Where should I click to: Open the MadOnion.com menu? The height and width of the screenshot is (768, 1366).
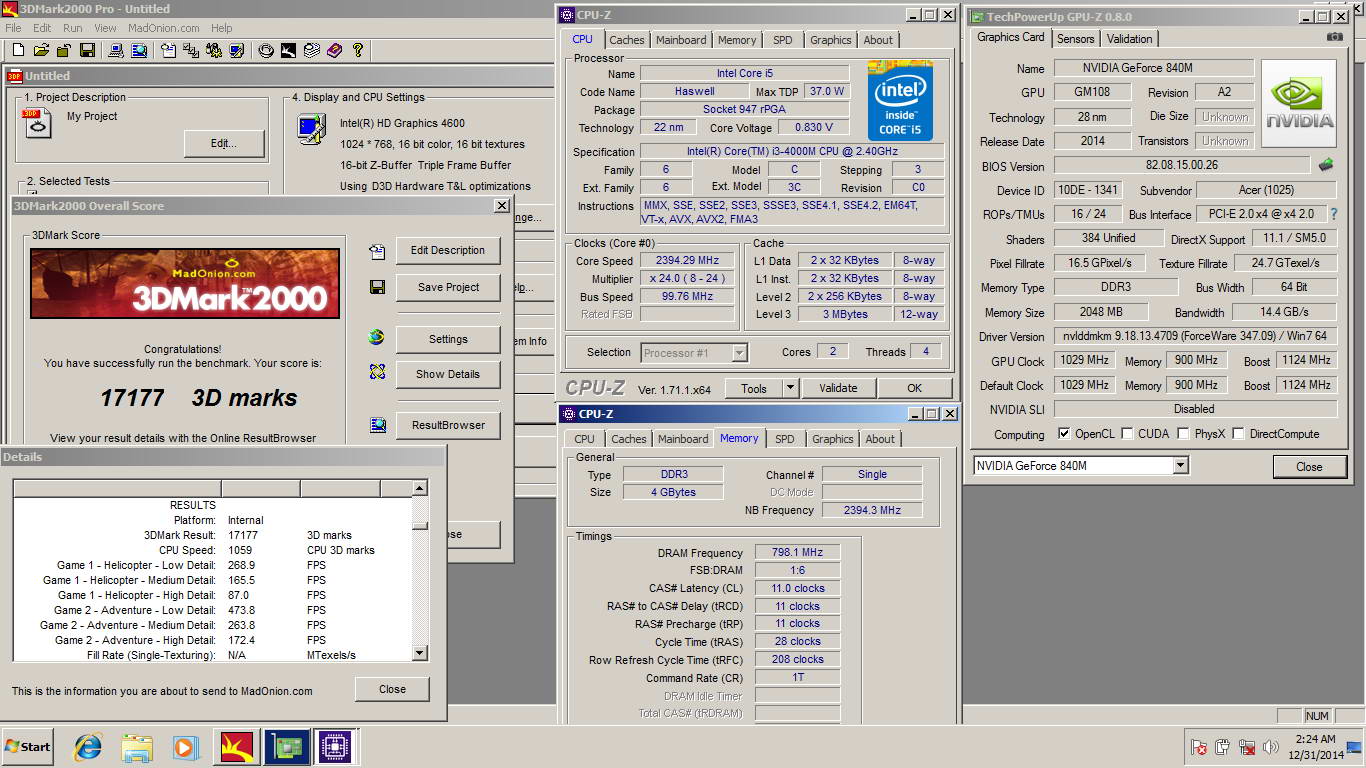click(163, 28)
